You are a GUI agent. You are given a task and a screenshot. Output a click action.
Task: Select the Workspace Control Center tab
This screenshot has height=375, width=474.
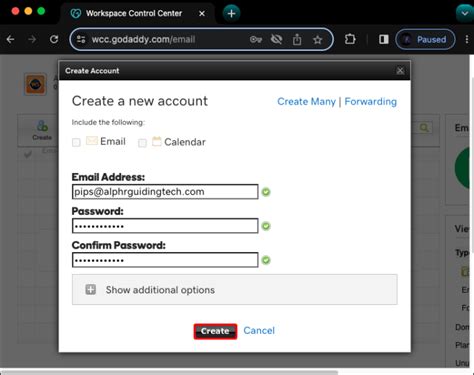[x=138, y=13]
